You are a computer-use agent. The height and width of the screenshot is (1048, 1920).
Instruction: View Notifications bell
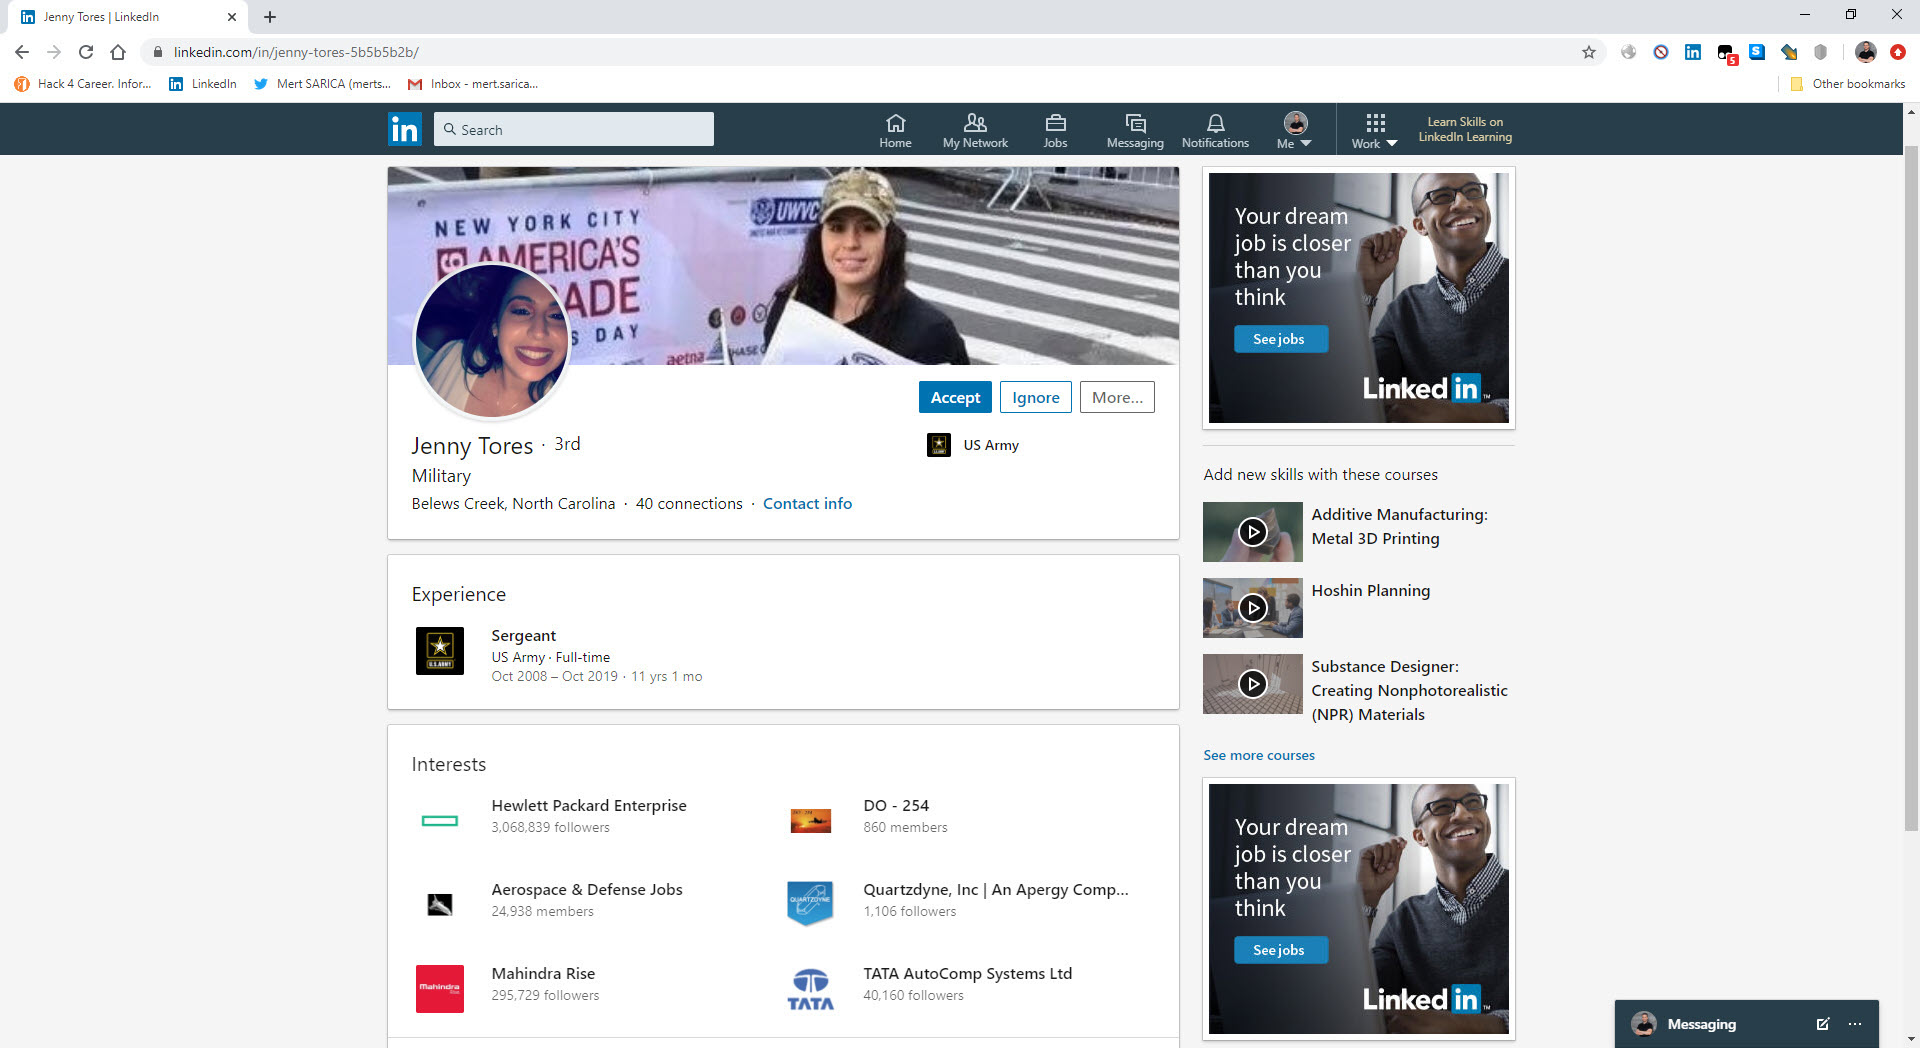(1215, 130)
